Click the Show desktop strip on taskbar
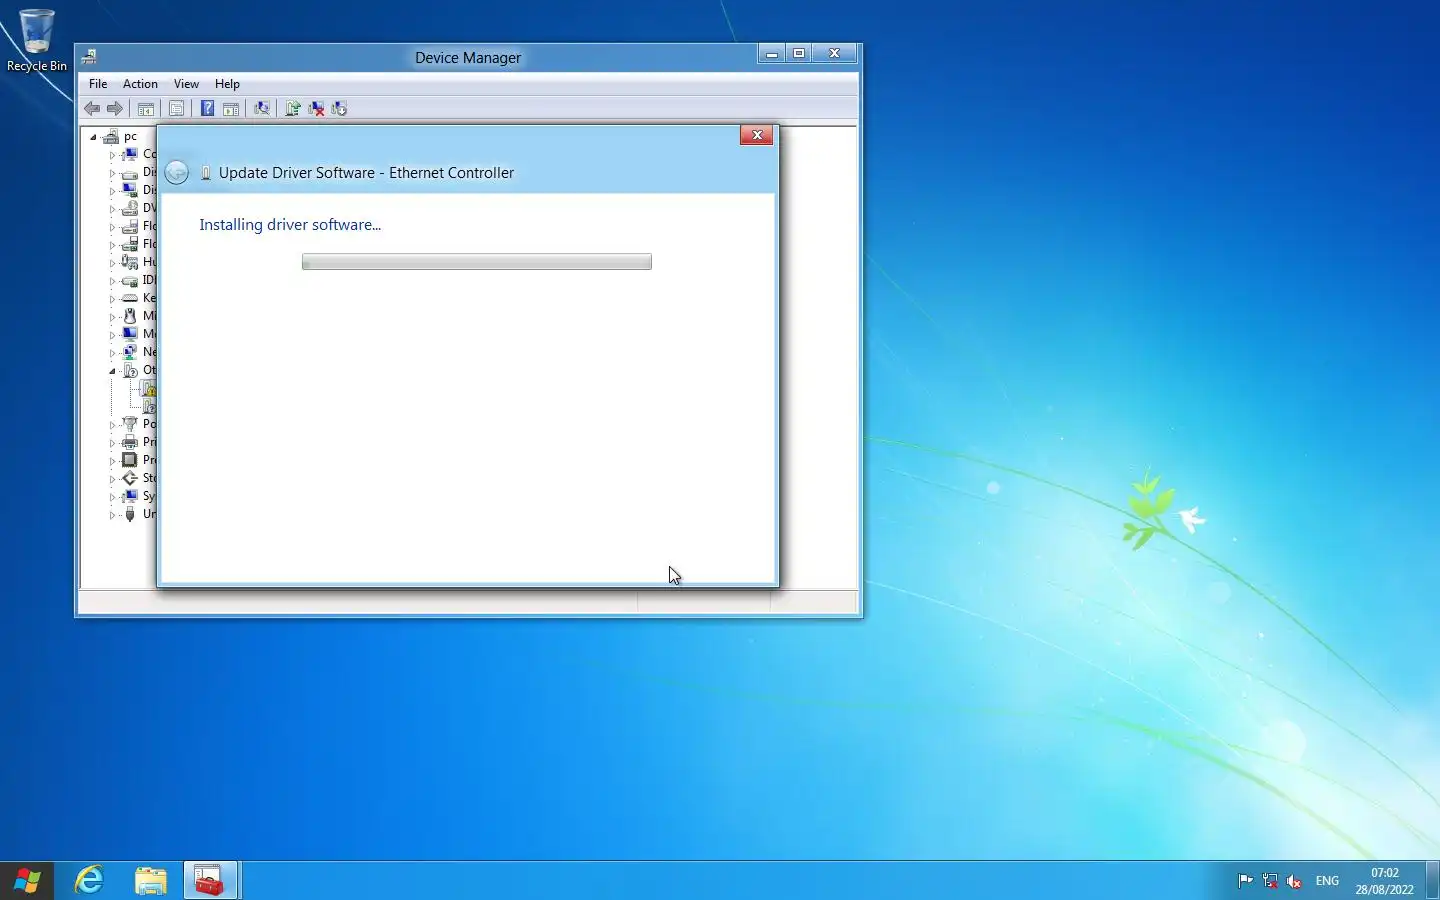The height and width of the screenshot is (900, 1440). pyautogui.click(x=1433, y=881)
